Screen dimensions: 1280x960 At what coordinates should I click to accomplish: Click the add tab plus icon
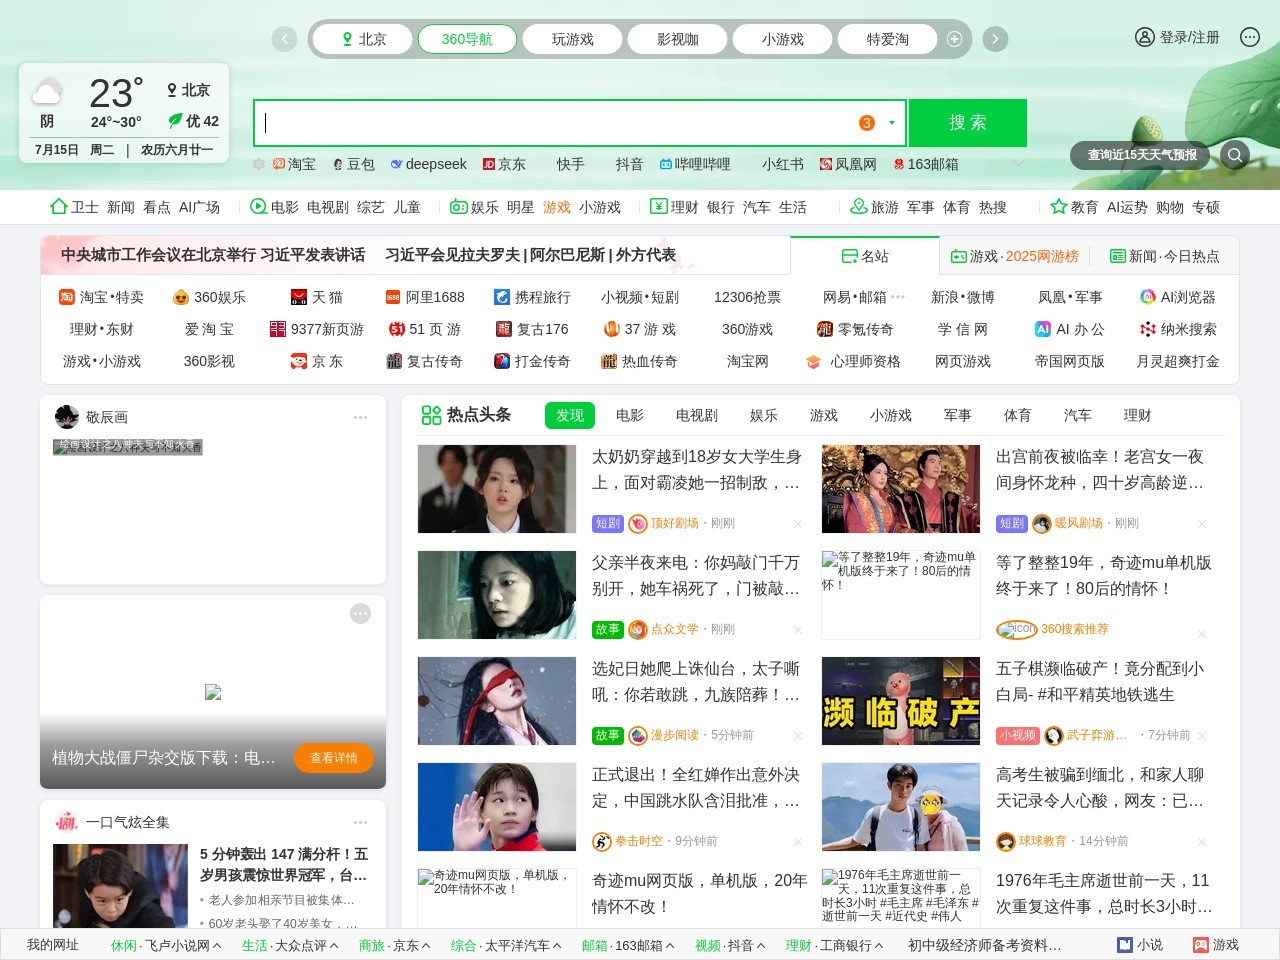(x=954, y=39)
